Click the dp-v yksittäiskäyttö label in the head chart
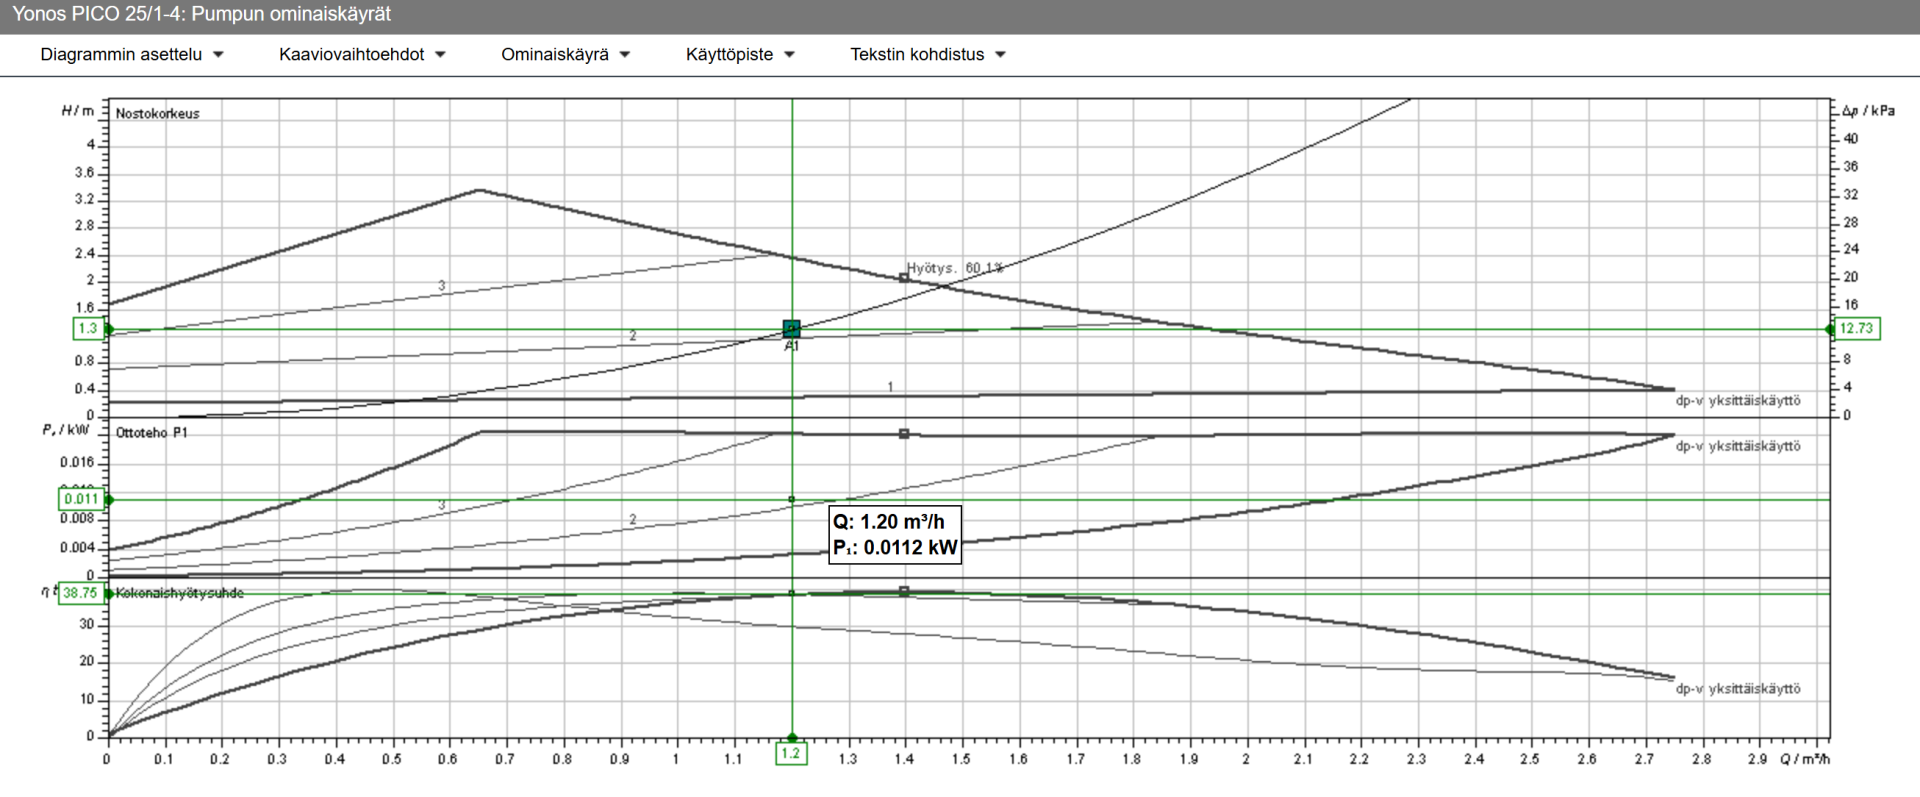This screenshot has width=1920, height=797. [1738, 400]
